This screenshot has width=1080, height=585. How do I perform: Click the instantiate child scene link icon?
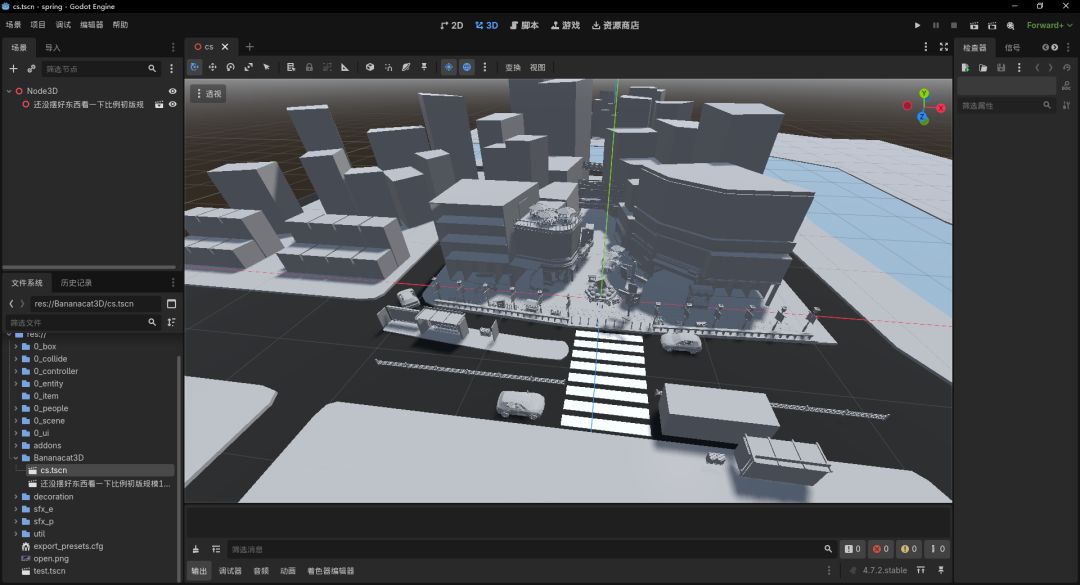[31, 69]
